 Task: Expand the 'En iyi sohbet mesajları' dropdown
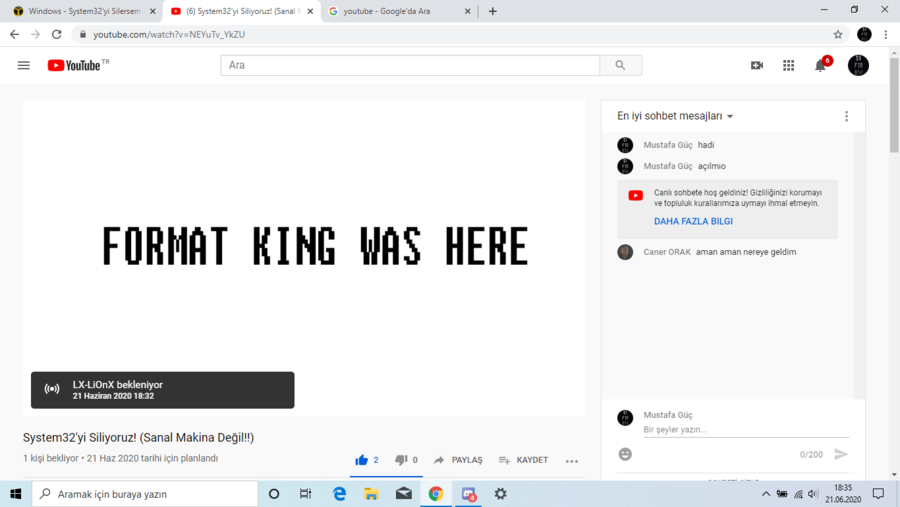[676, 116]
